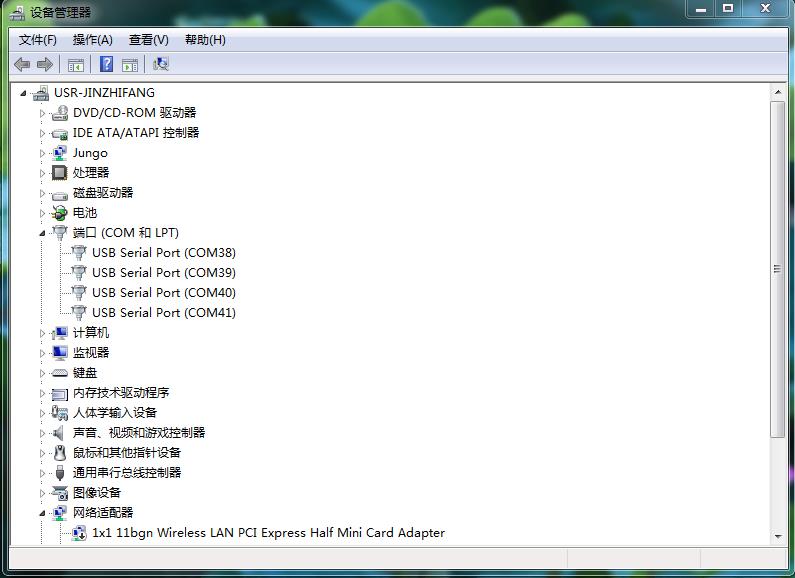Click the Forward arrow in the toolbar
The width and height of the screenshot is (795, 578).
pos(44,64)
